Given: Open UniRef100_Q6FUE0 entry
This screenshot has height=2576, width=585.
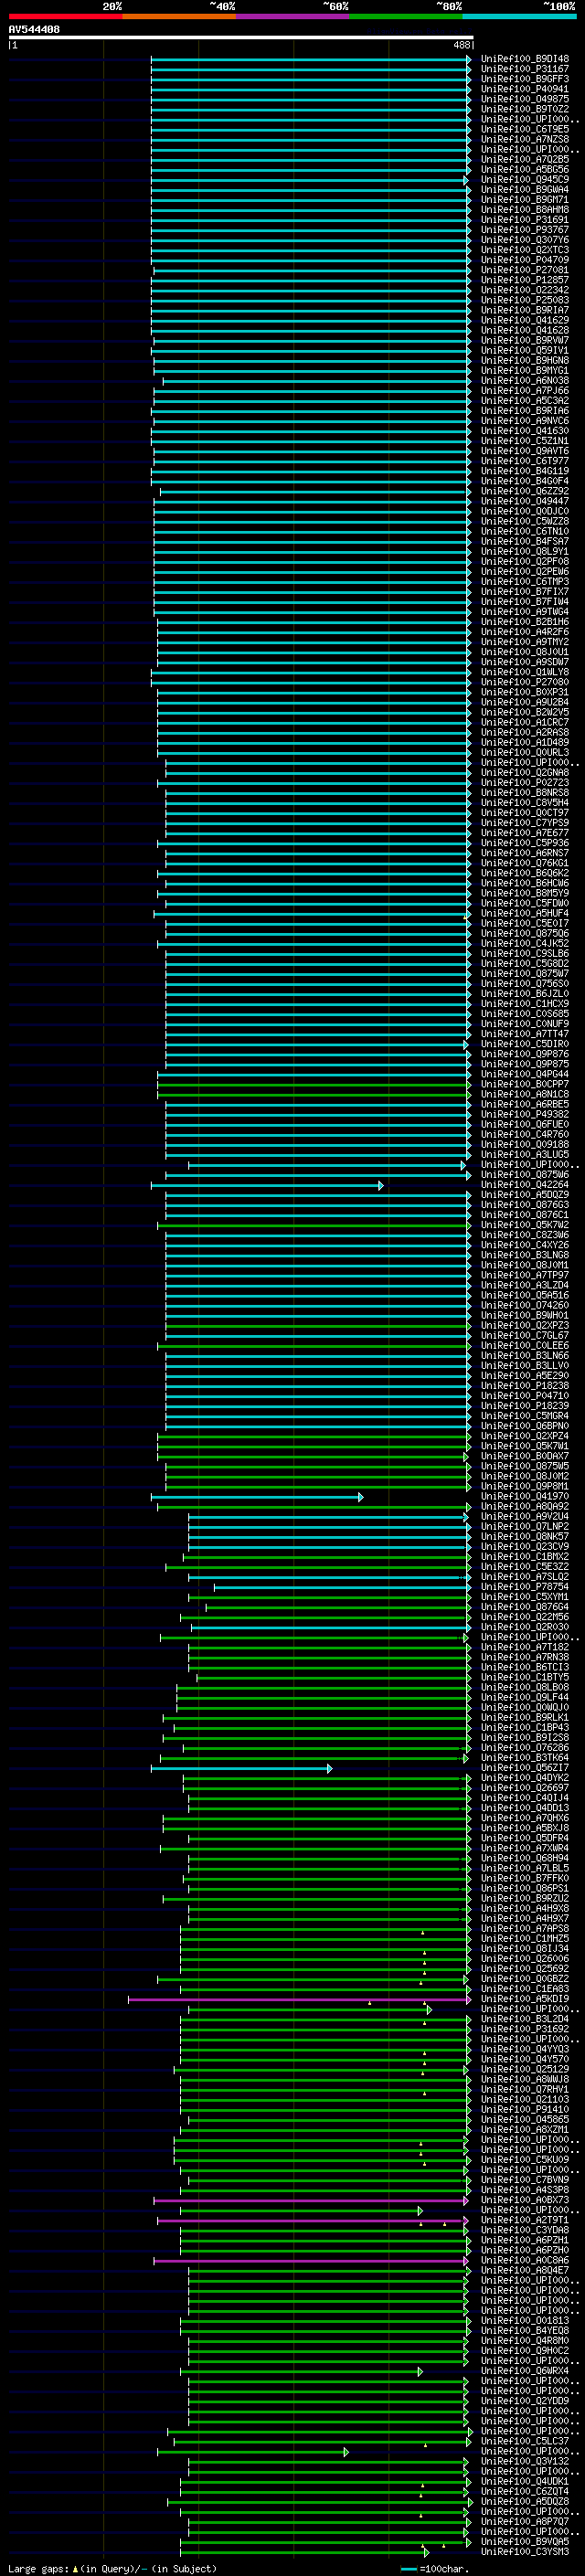Looking at the screenshot, I should pyautogui.click(x=524, y=1125).
